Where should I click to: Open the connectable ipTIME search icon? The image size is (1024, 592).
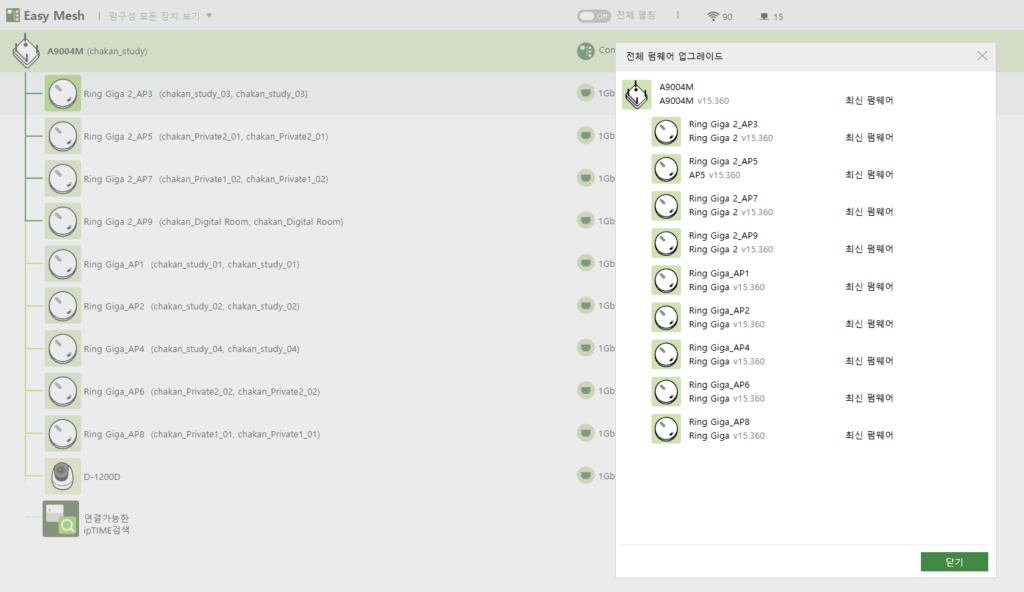[x=61, y=519]
